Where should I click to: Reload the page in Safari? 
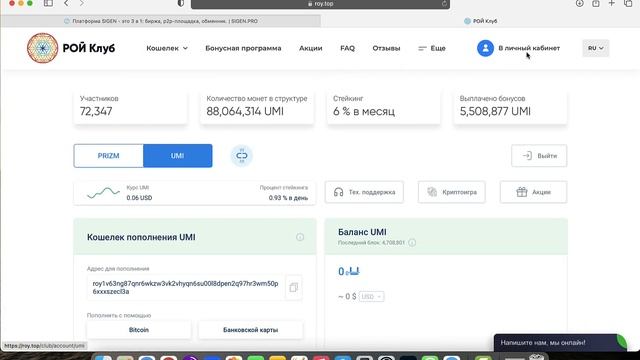[444, 4]
